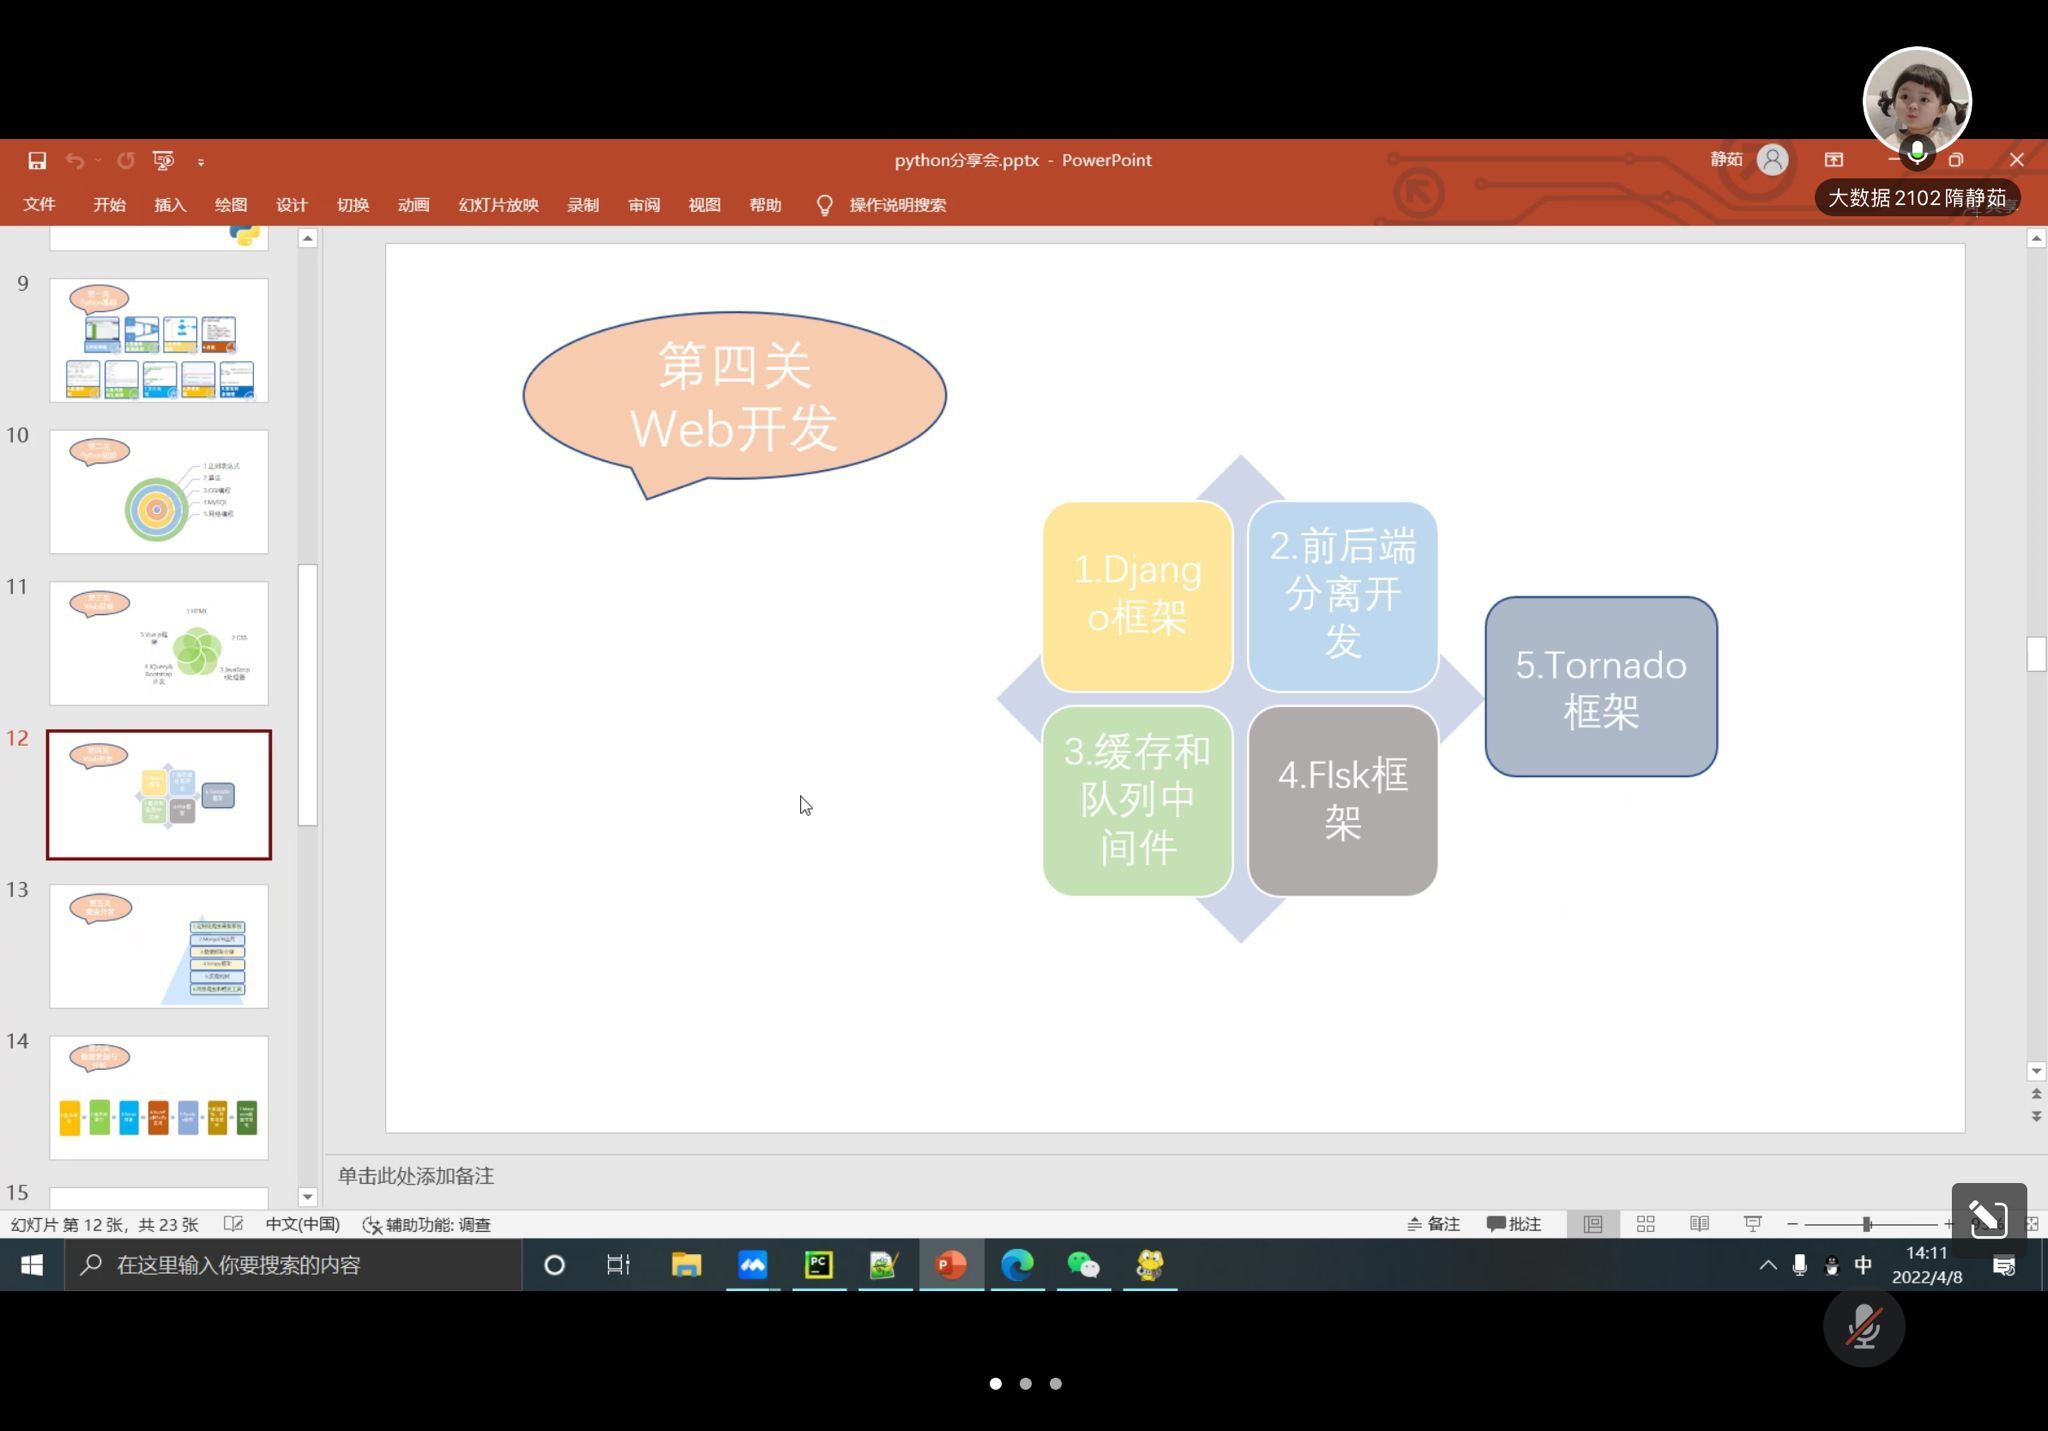Click the spell check icon in status bar
This screenshot has width=2048, height=1431.
[233, 1224]
